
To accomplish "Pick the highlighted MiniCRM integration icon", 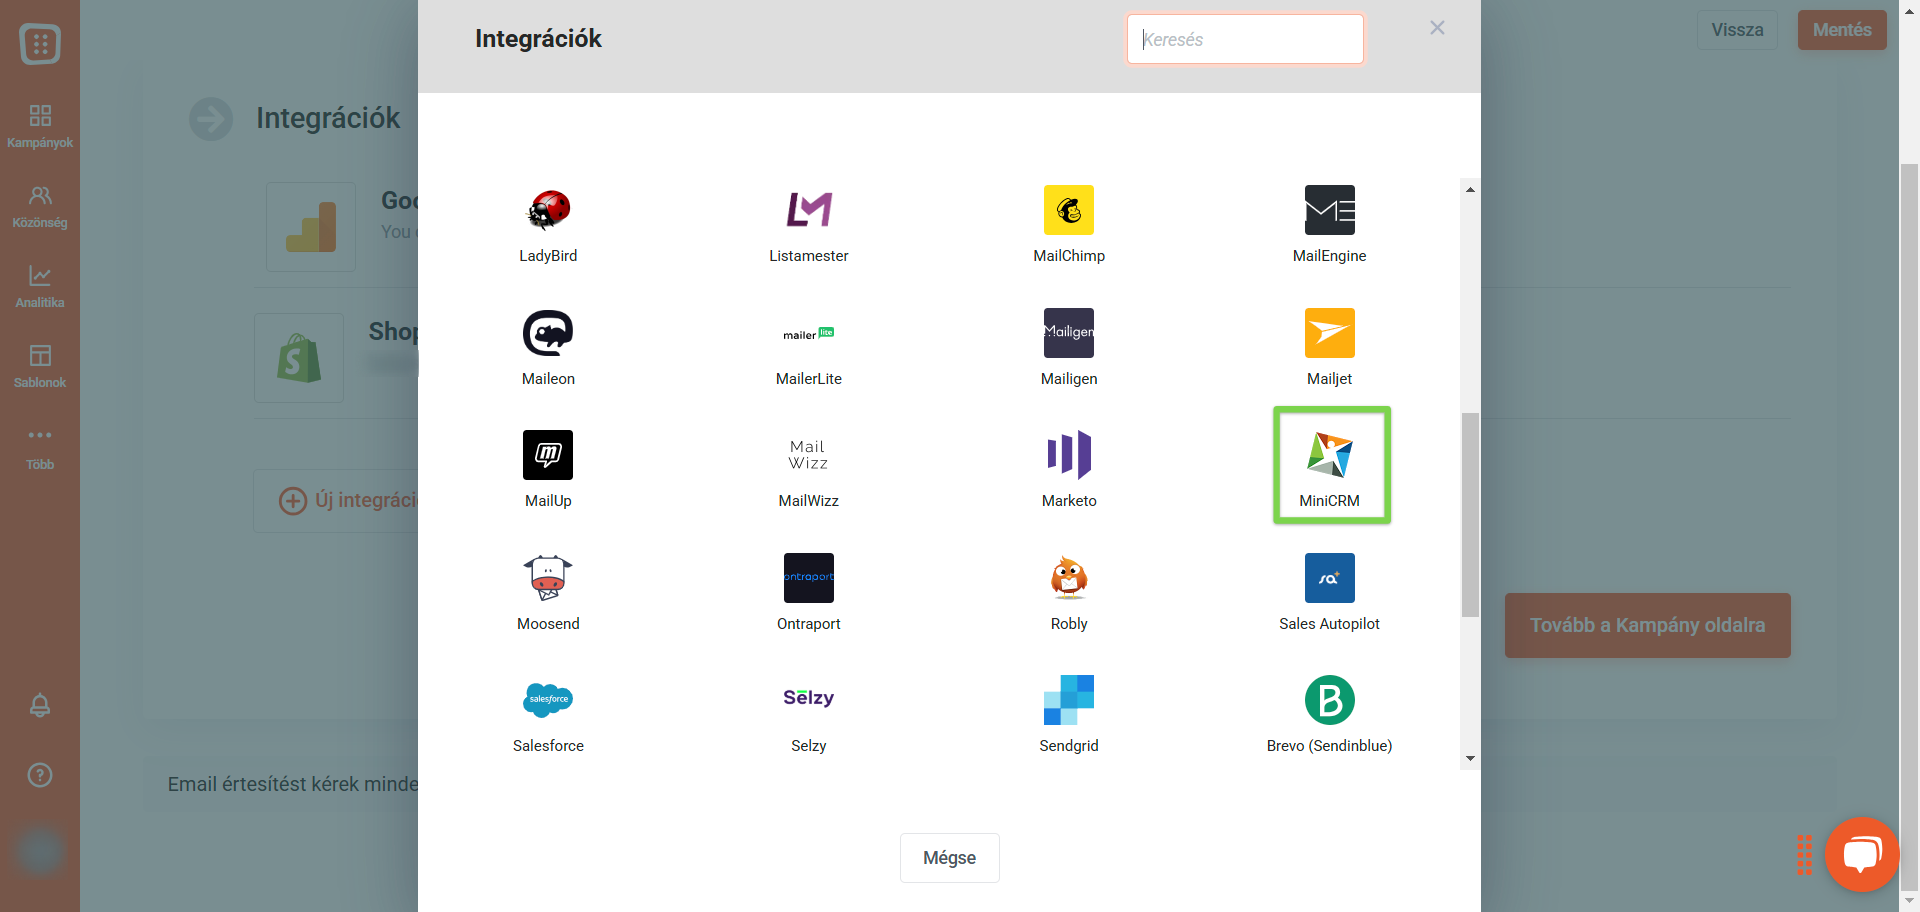I will click(1329, 455).
